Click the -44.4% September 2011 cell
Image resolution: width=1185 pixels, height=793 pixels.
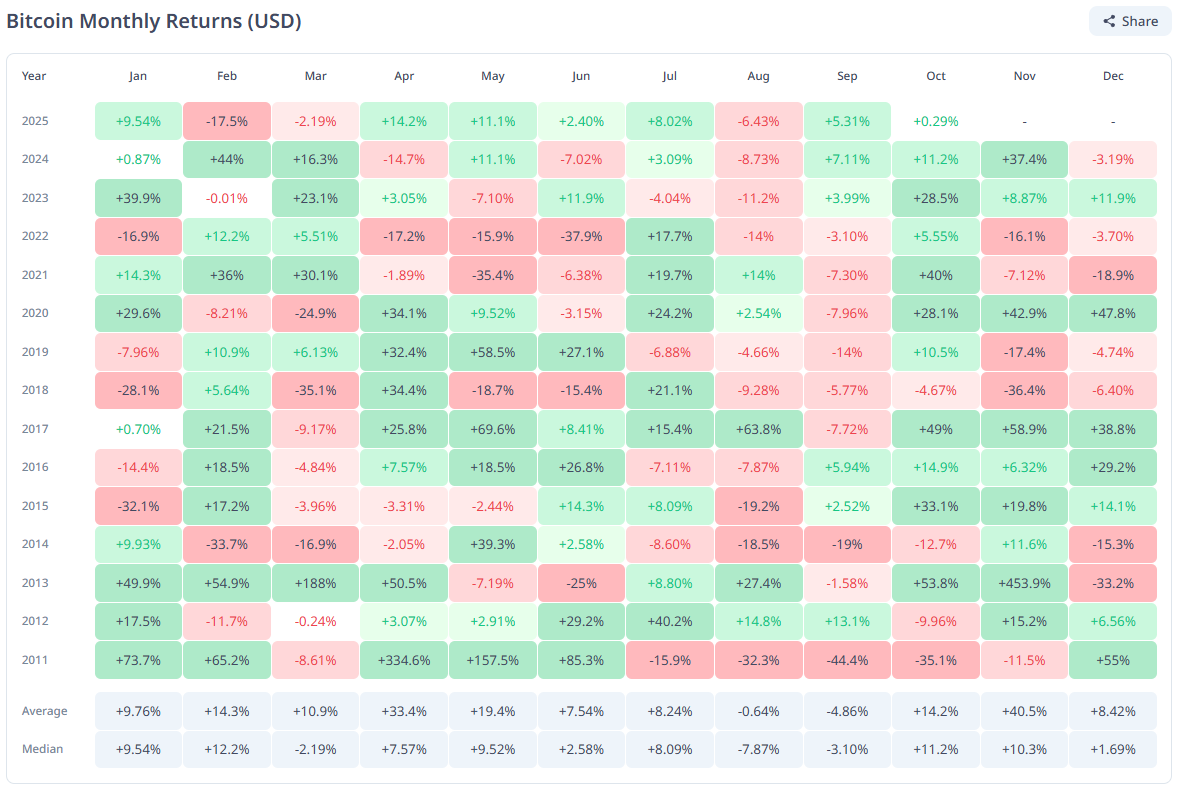[847, 659]
